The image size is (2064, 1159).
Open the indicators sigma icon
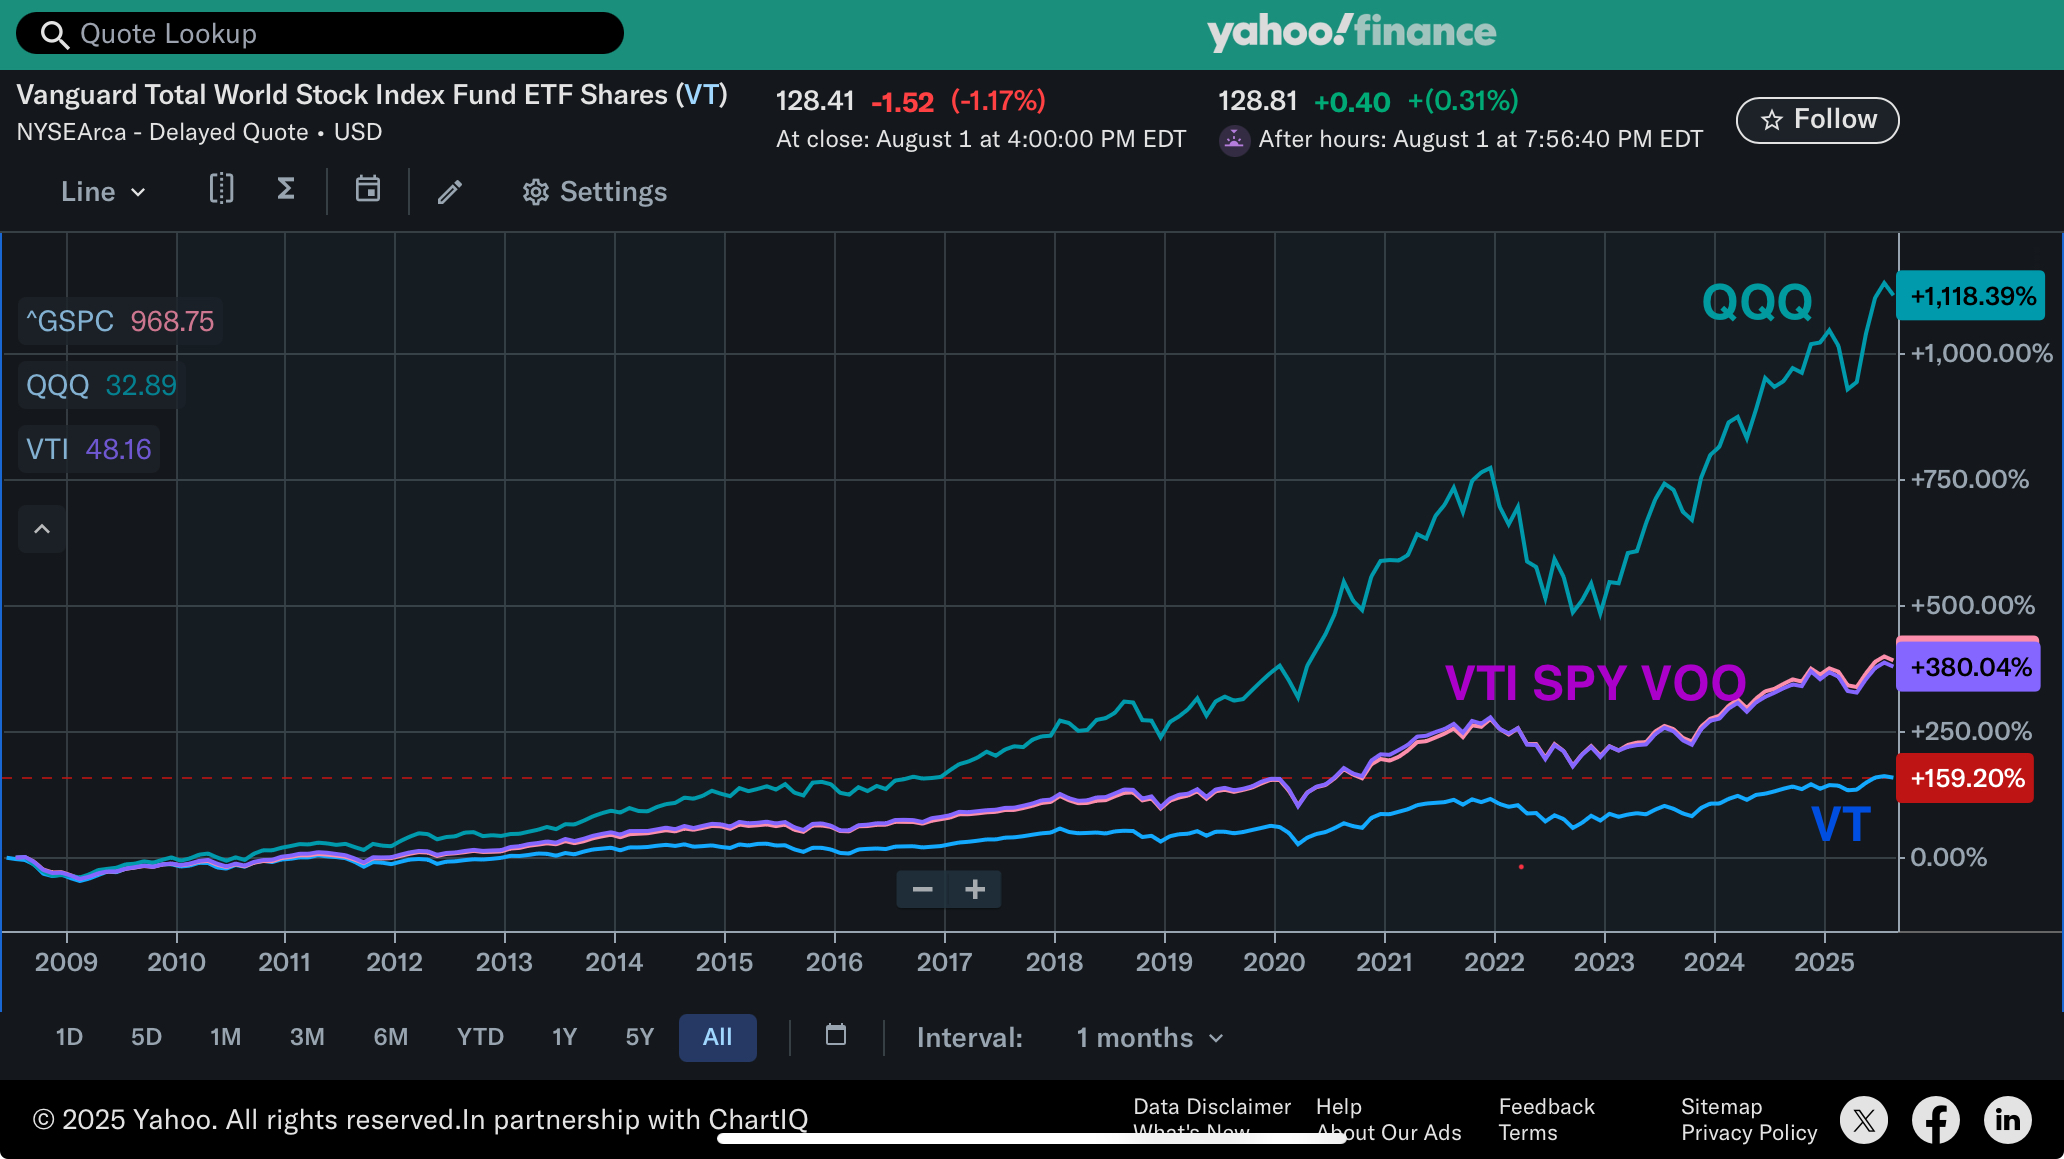tap(286, 189)
